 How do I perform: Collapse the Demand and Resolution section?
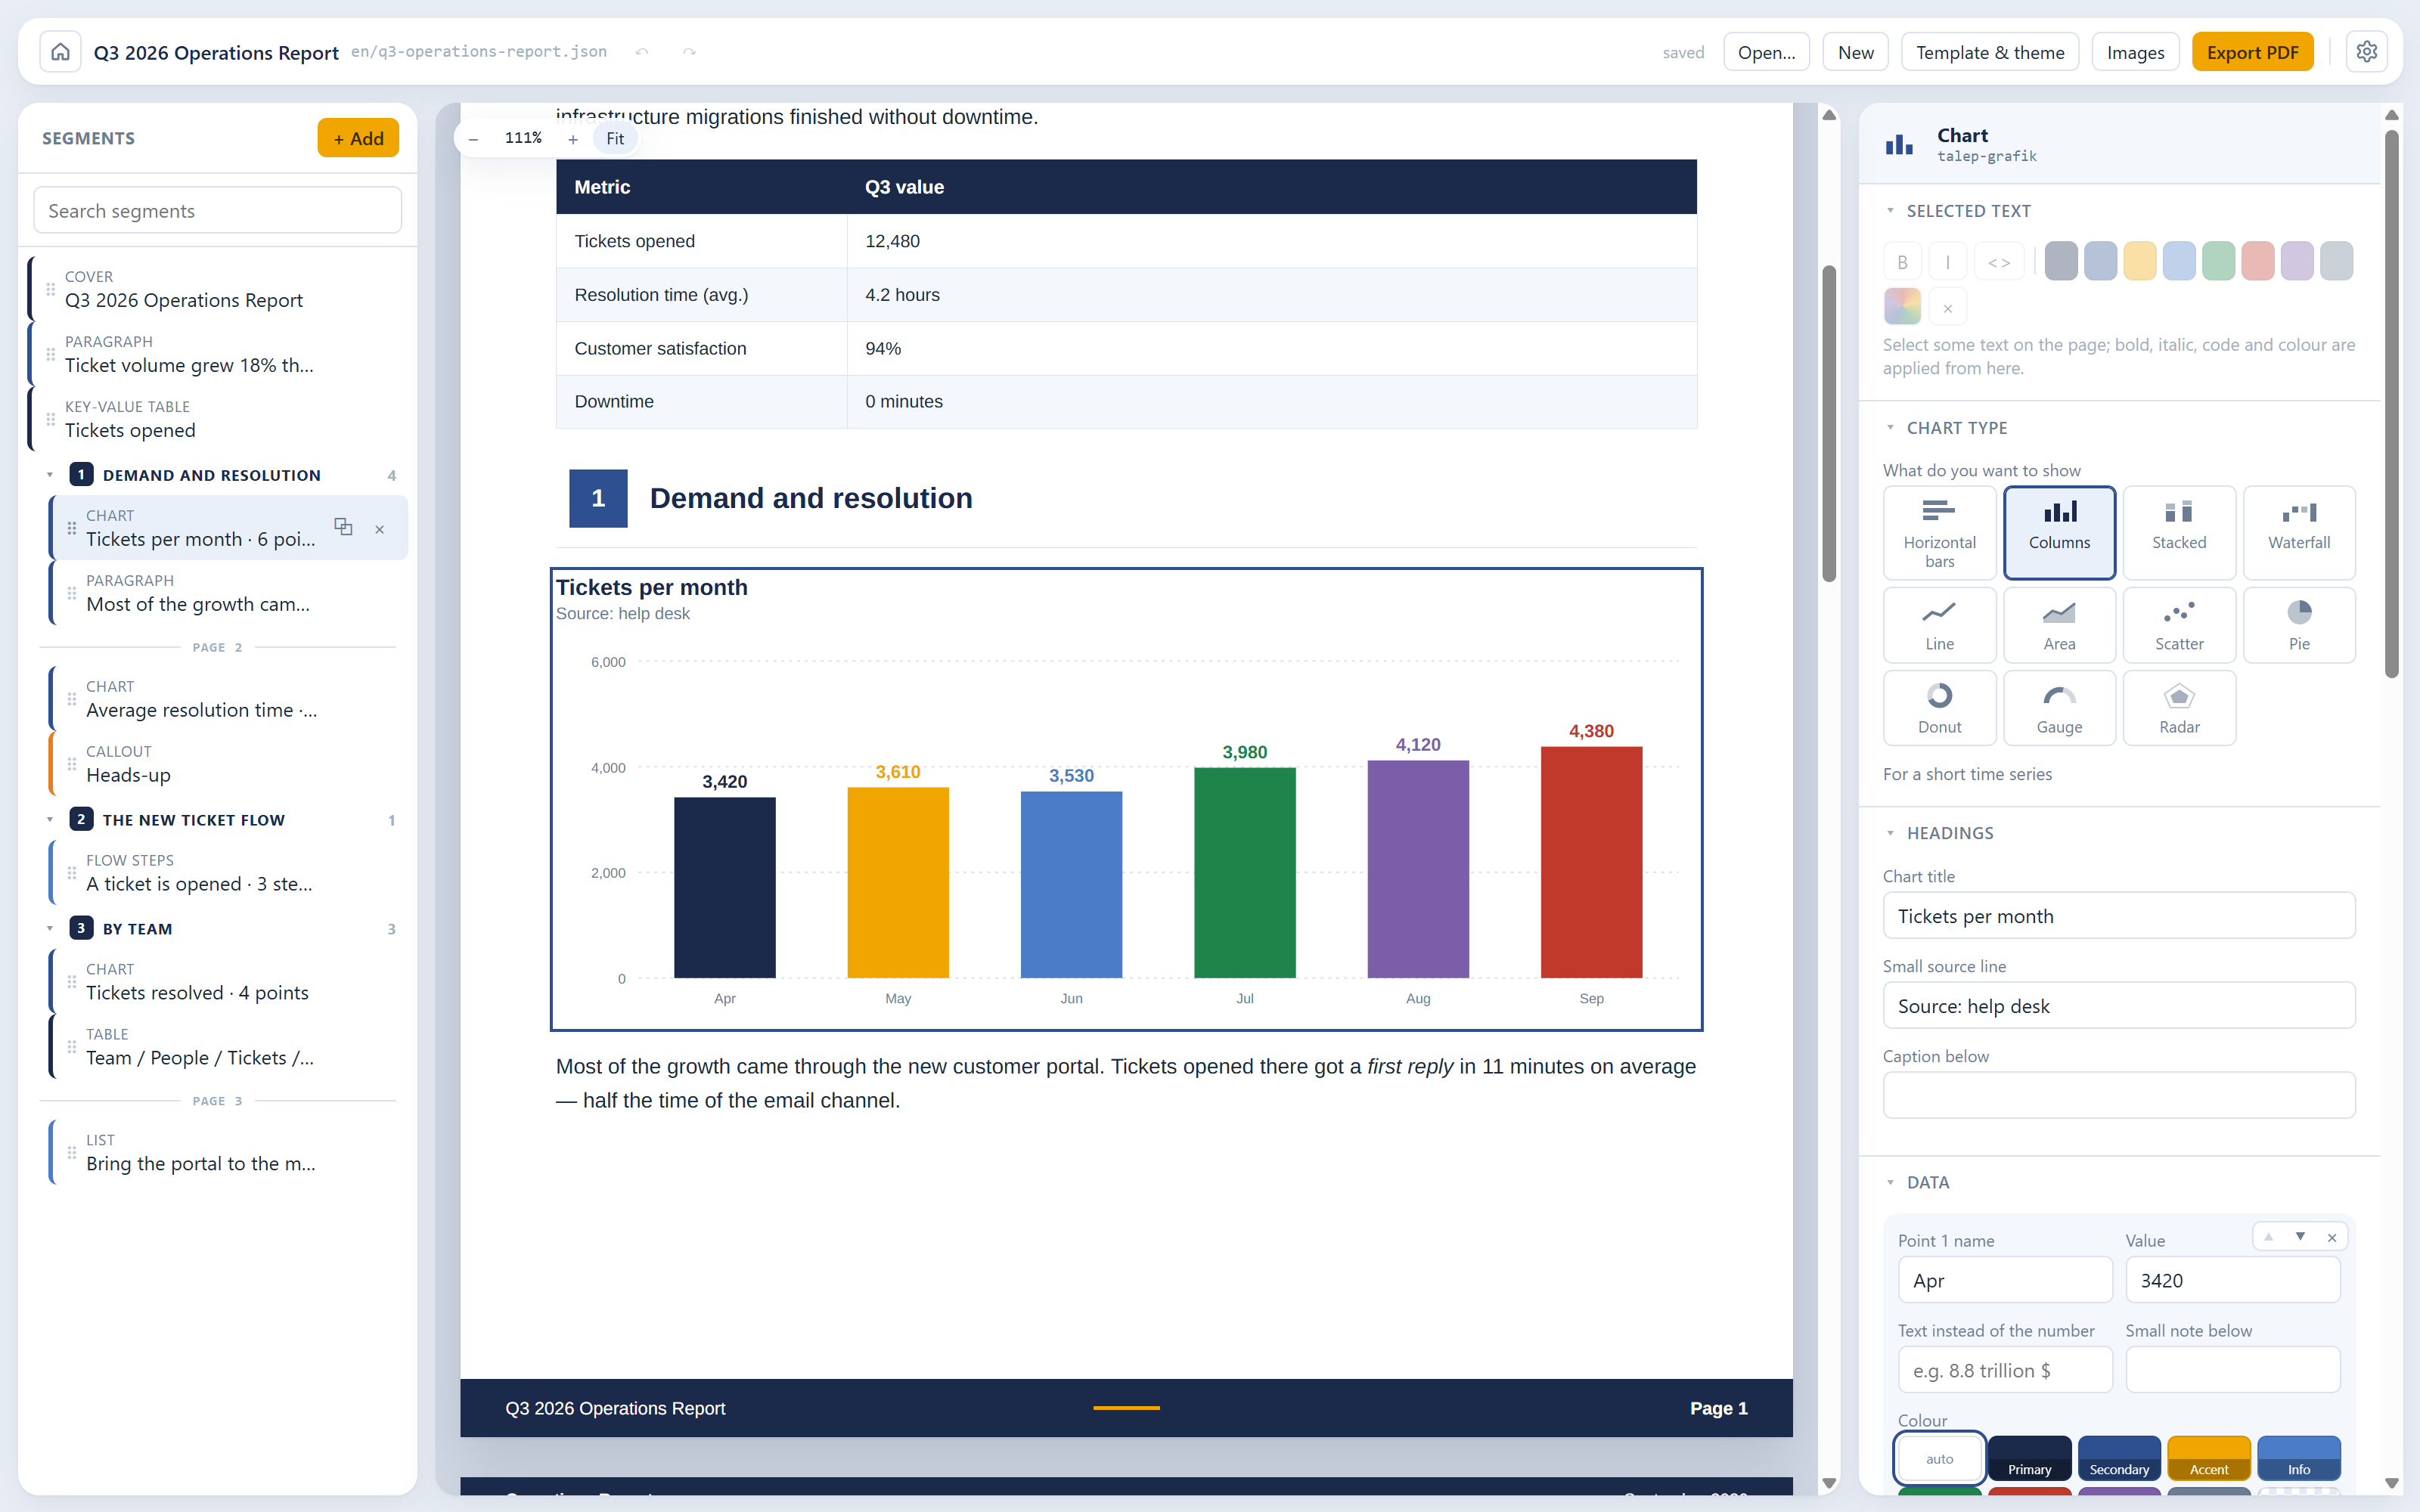tap(50, 475)
